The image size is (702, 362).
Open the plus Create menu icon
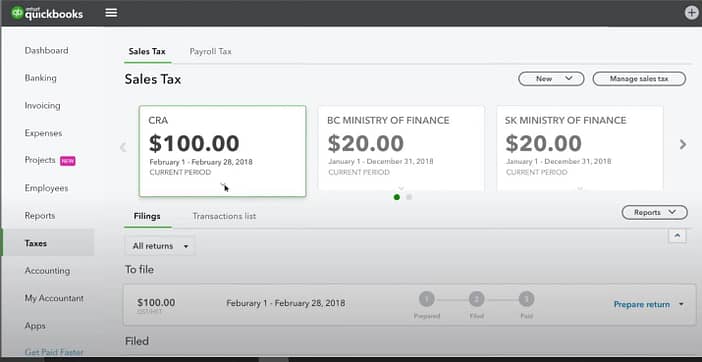tap(692, 13)
